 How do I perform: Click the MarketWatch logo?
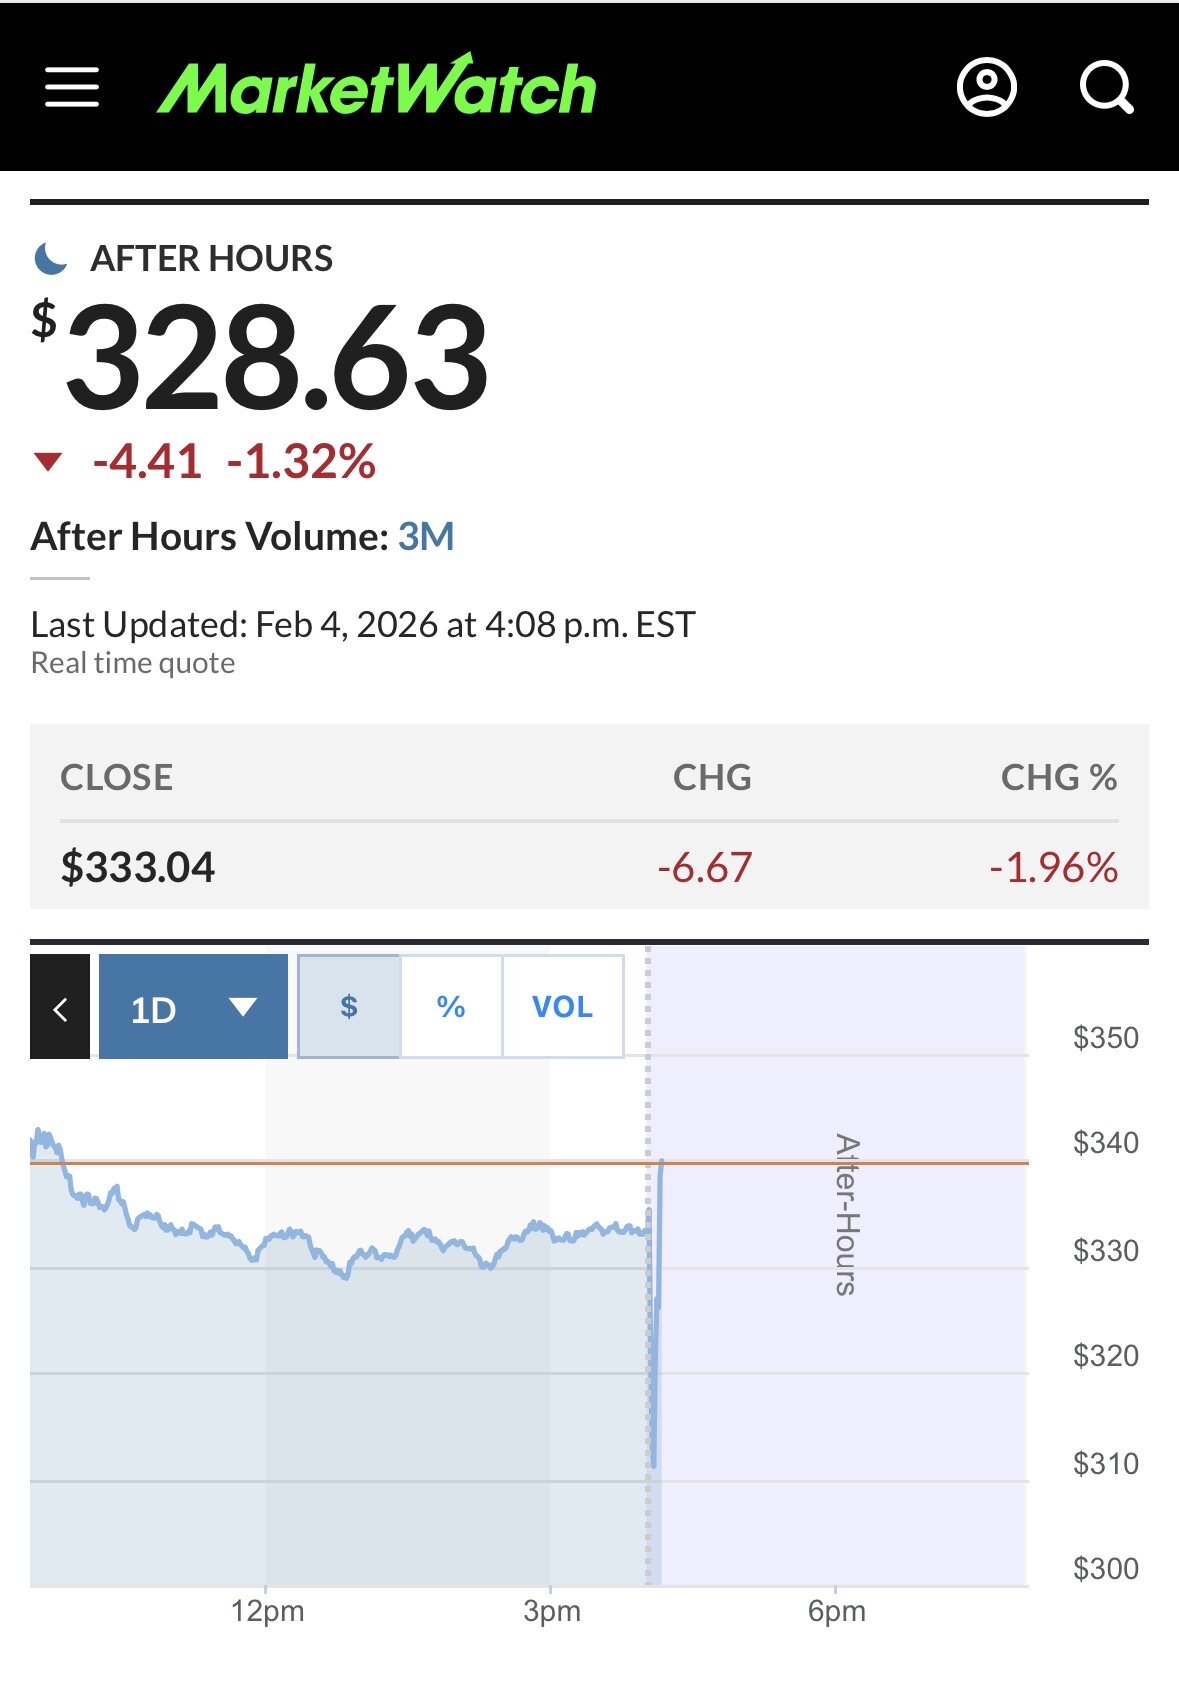(x=377, y=87)
